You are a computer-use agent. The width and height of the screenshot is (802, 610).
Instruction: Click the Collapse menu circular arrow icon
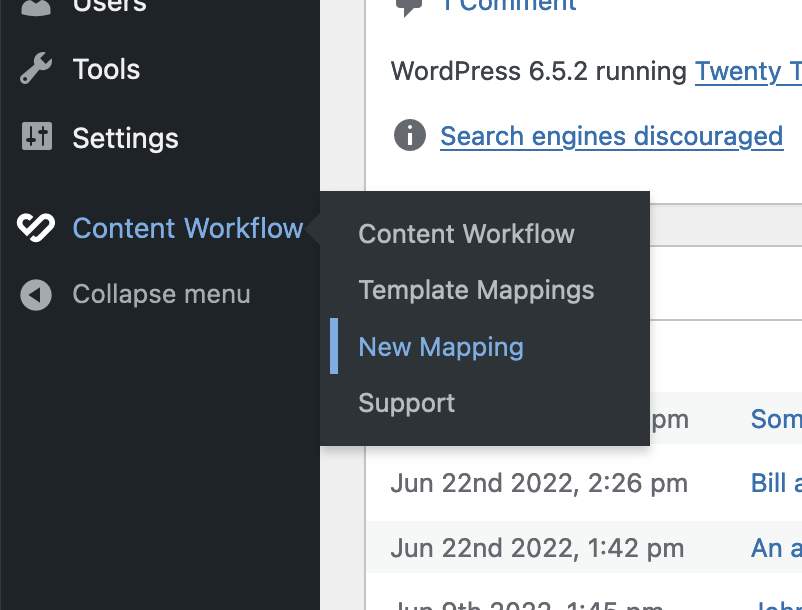[x=36, y=294]
